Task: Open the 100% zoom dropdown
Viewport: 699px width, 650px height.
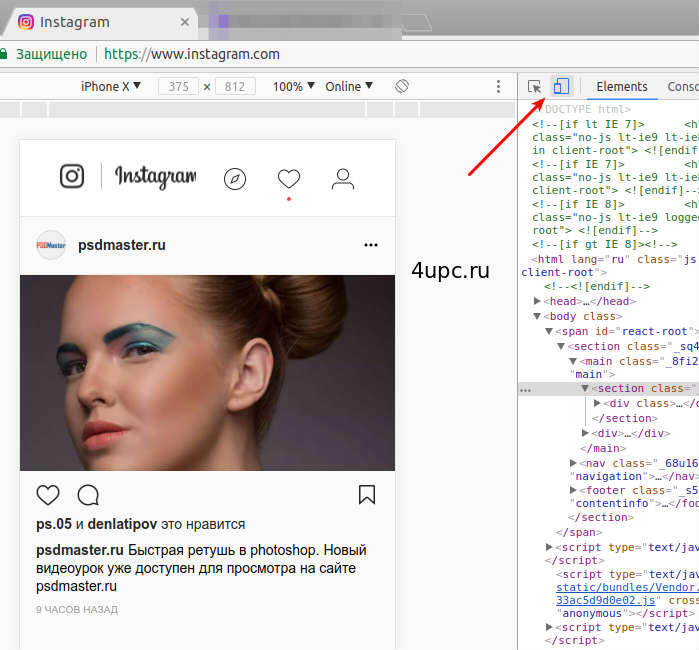Action: 294,86
